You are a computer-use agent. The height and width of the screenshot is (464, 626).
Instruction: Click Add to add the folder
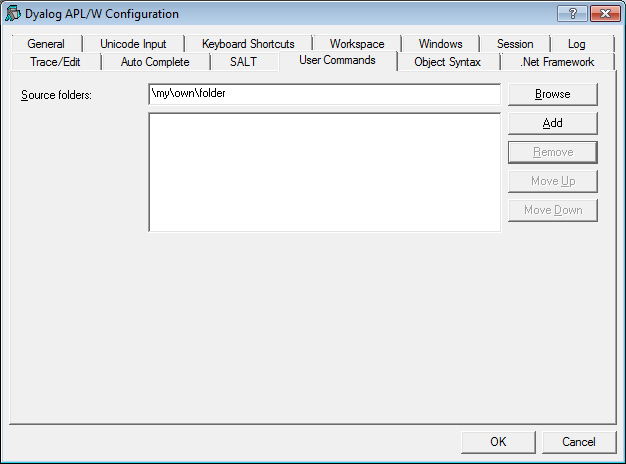coord(553,123)
